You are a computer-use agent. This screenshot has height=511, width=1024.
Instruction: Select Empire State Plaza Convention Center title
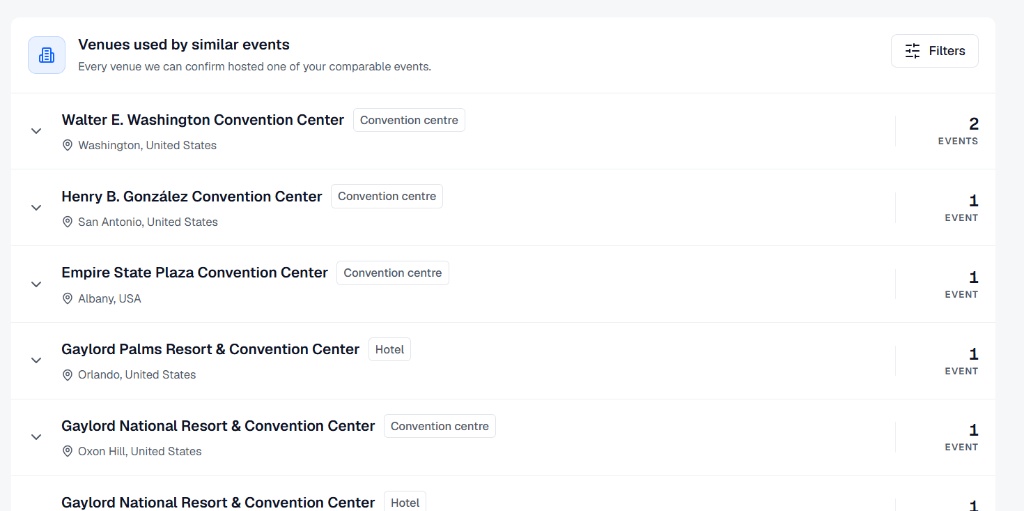tap(195, 273)
